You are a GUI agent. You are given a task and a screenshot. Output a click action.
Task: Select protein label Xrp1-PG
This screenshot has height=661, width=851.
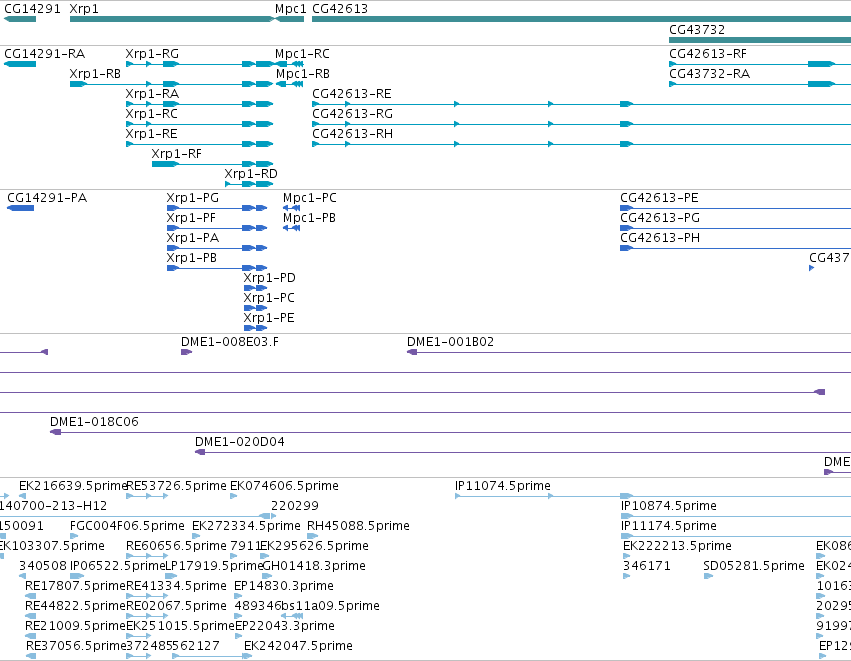pos(193,198)
